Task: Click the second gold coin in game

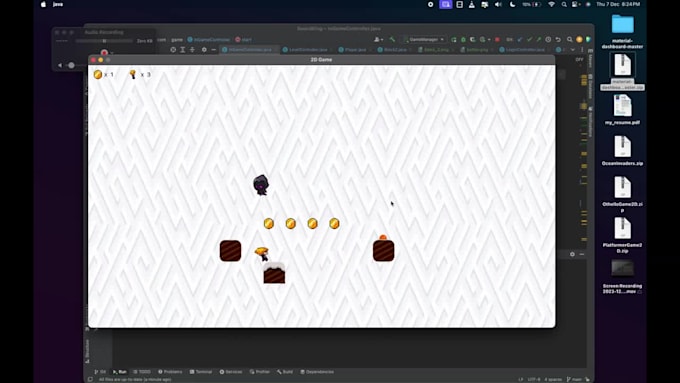Action: 291,223
